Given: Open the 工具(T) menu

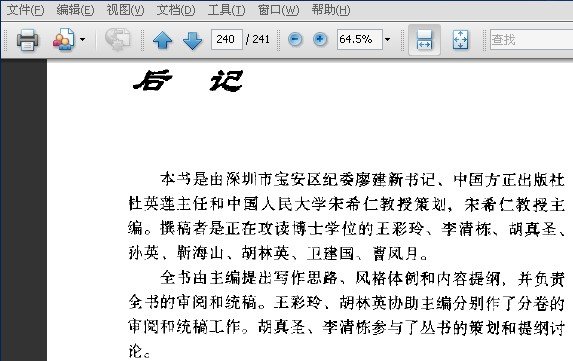Looking at the screenshot, I should 226,10.
